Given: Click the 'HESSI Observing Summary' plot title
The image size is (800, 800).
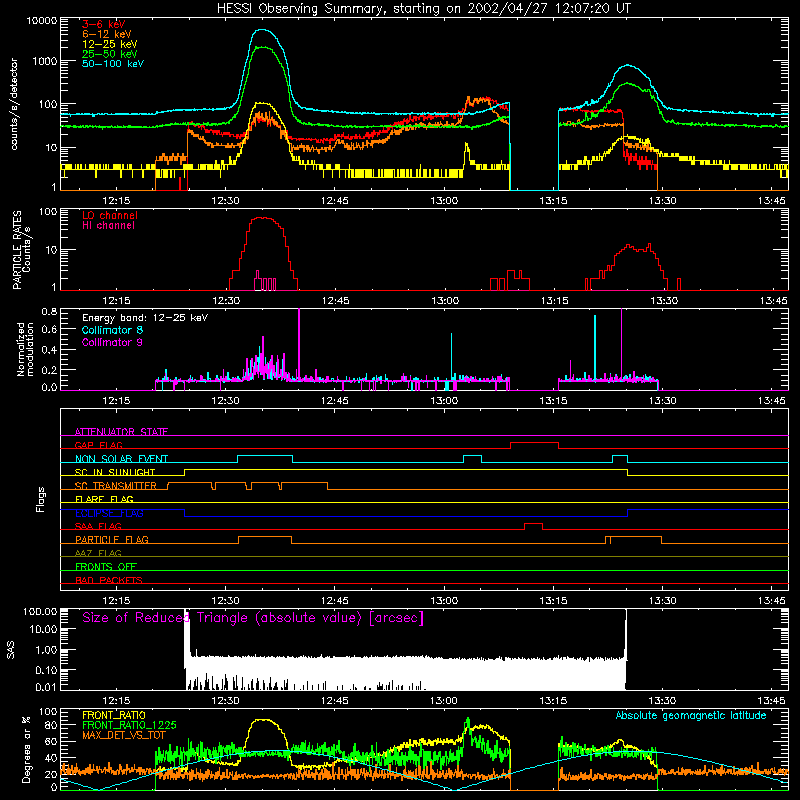Looking at the screenshot, I should [x=423, y=9].
